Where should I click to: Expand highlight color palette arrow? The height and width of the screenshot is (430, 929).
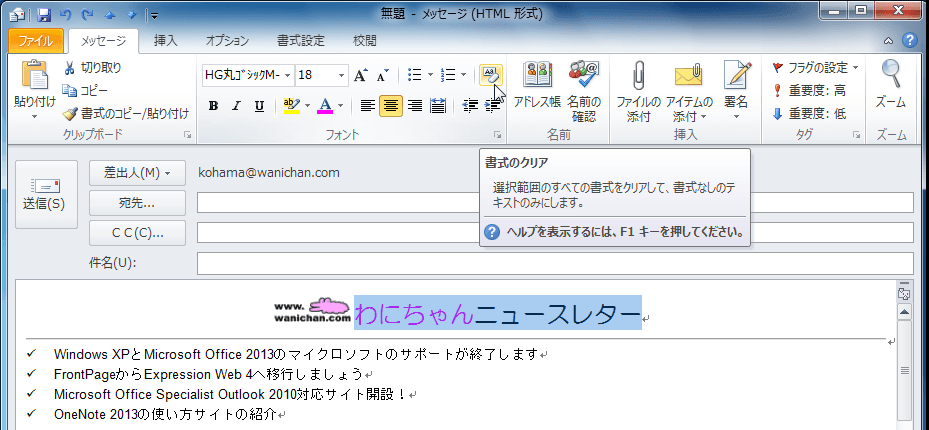click(x=307, y=106)
